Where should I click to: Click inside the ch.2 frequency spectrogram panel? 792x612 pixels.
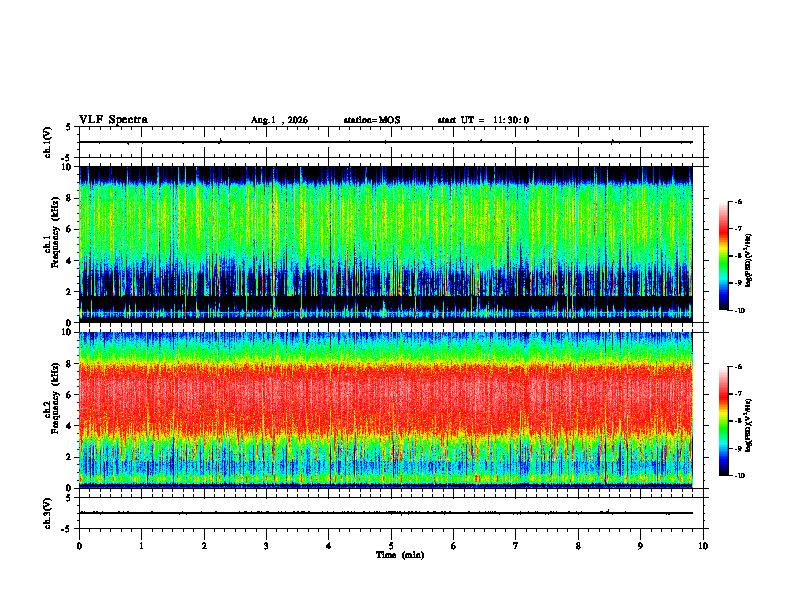click(x=385, y=410)
